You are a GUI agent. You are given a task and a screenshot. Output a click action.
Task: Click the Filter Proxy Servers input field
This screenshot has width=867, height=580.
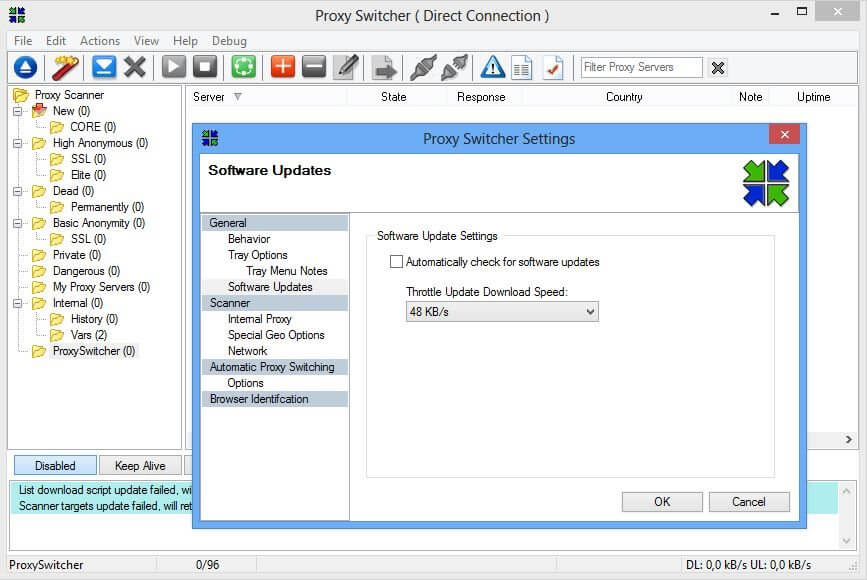tap(642, 67)
